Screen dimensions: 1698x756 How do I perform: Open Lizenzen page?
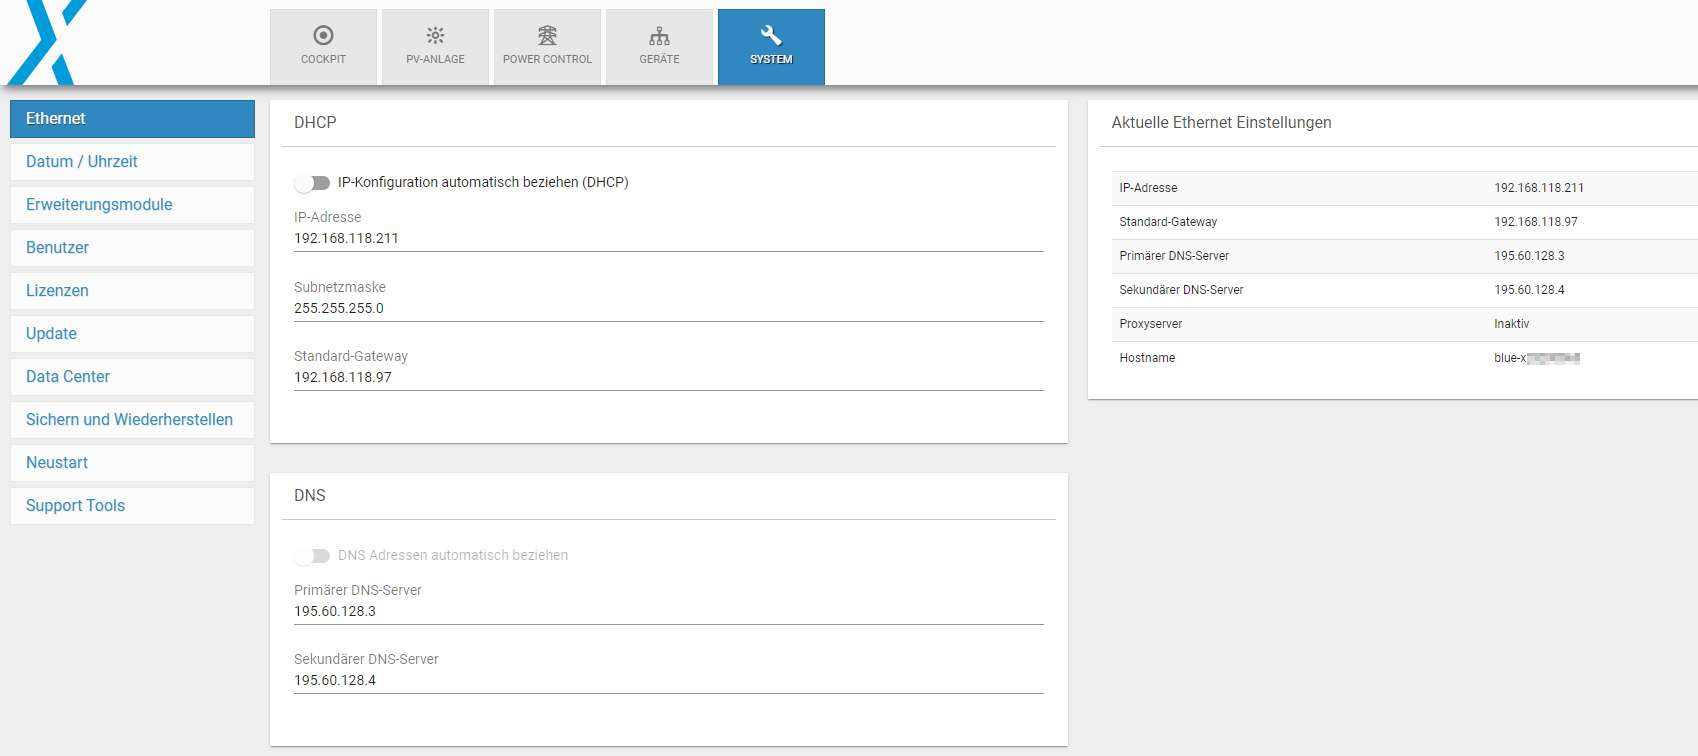(132, 290)
